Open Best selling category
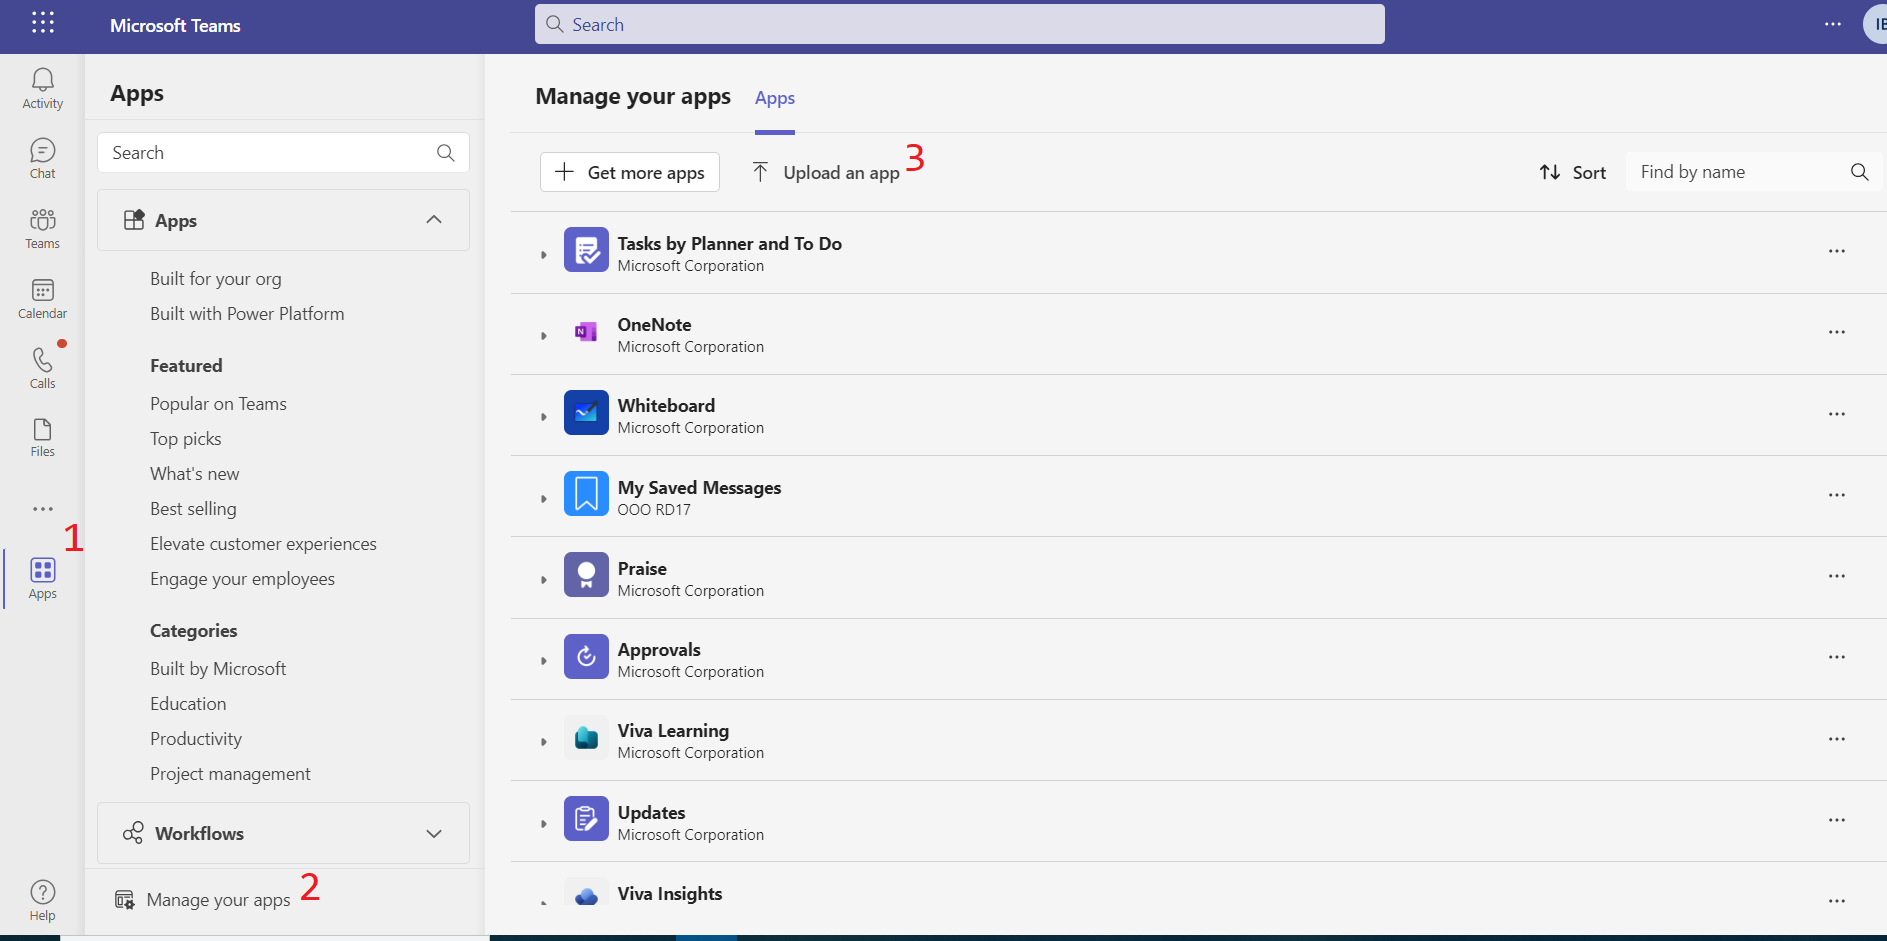1887x941 pixels. tap(193, 509)
